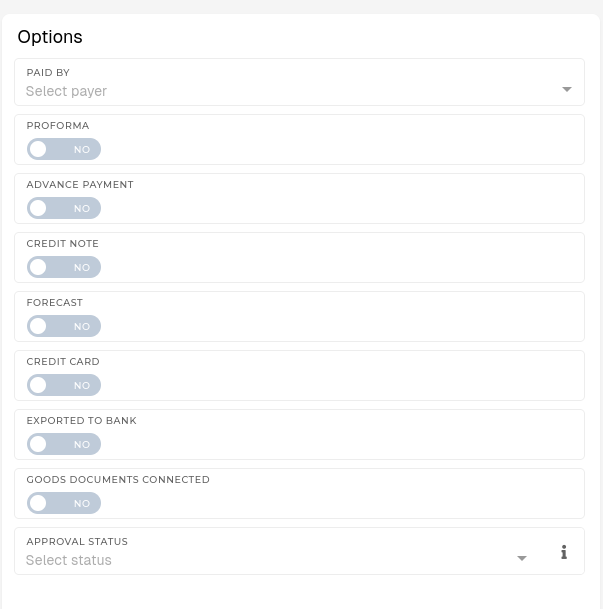Click the 'FORECAST' label text

click(x=55, y=303)
